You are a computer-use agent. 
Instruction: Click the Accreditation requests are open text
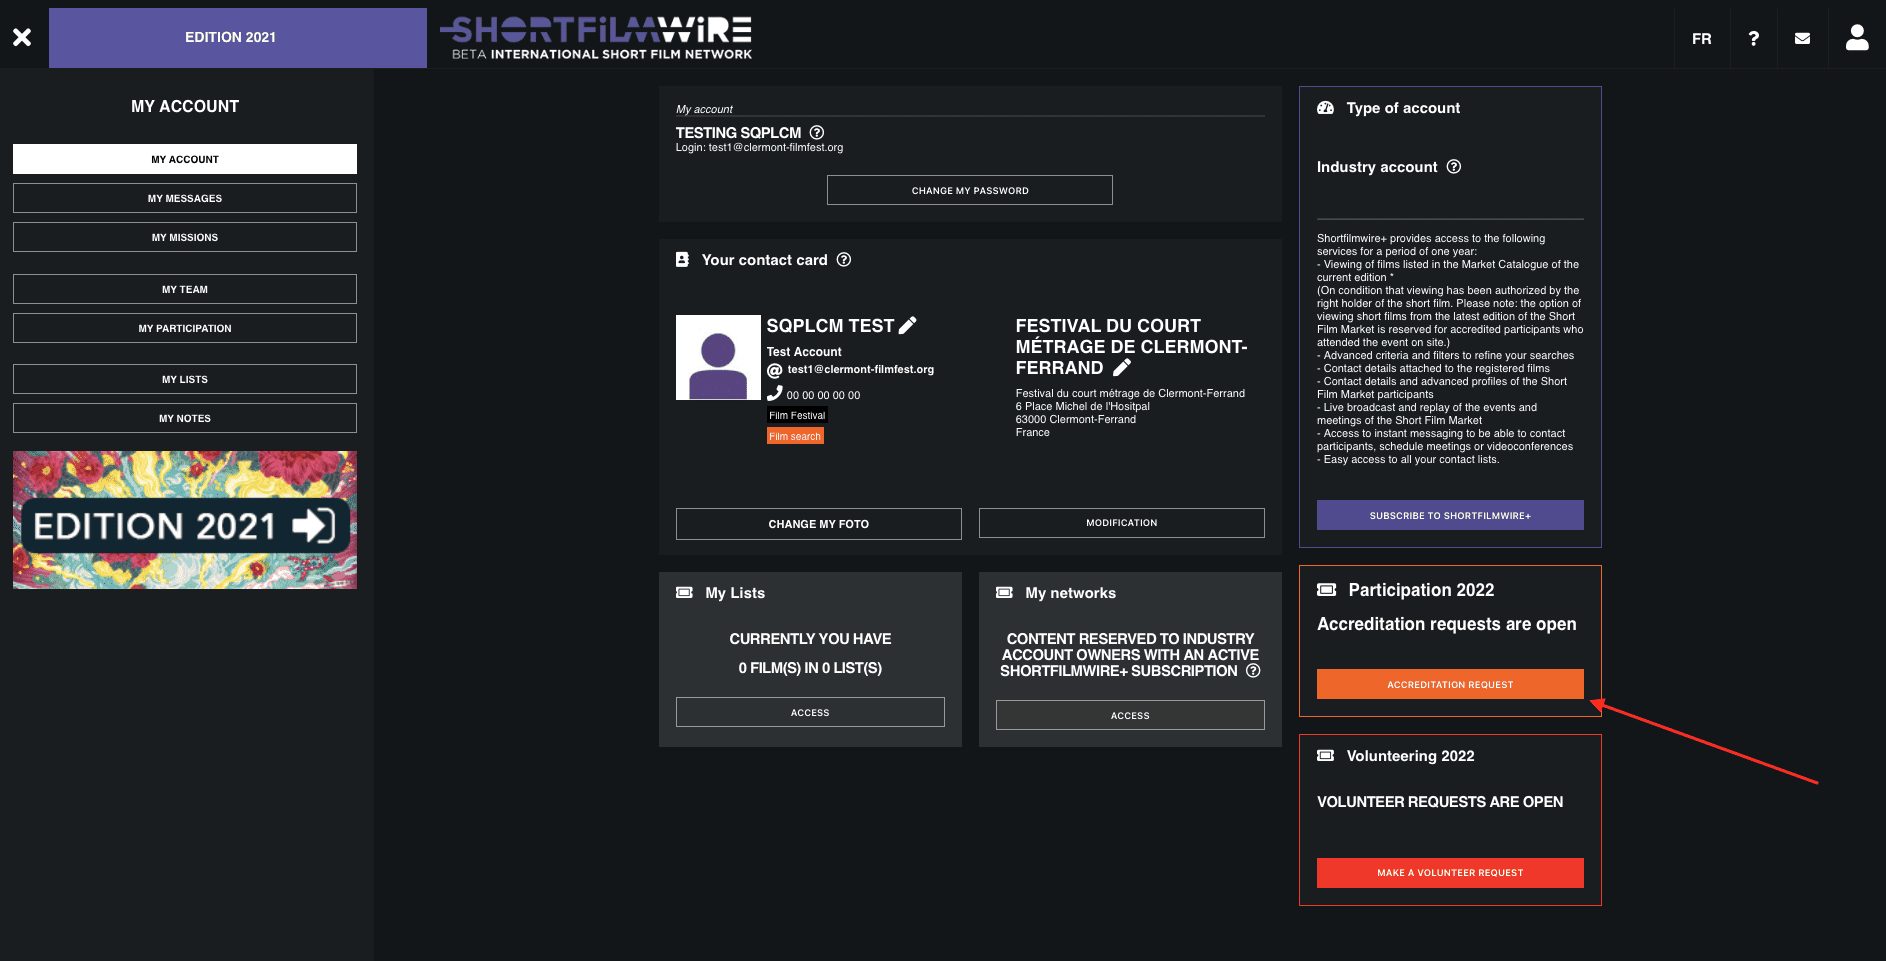coord(1446,624)
